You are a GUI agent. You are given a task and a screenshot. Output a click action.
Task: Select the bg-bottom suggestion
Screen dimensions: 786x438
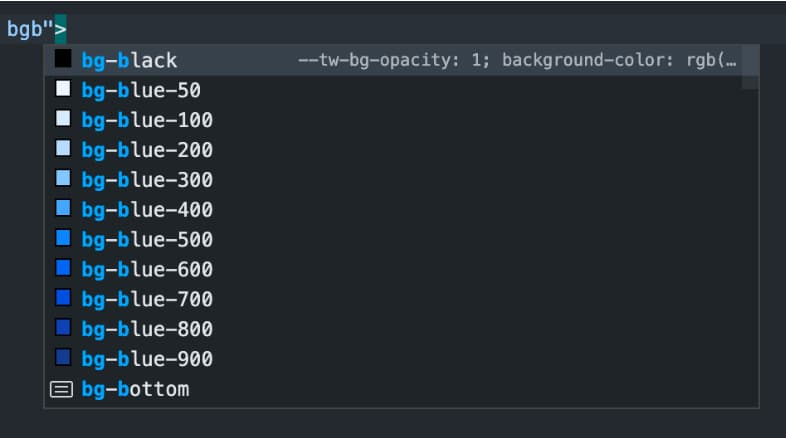135,389
